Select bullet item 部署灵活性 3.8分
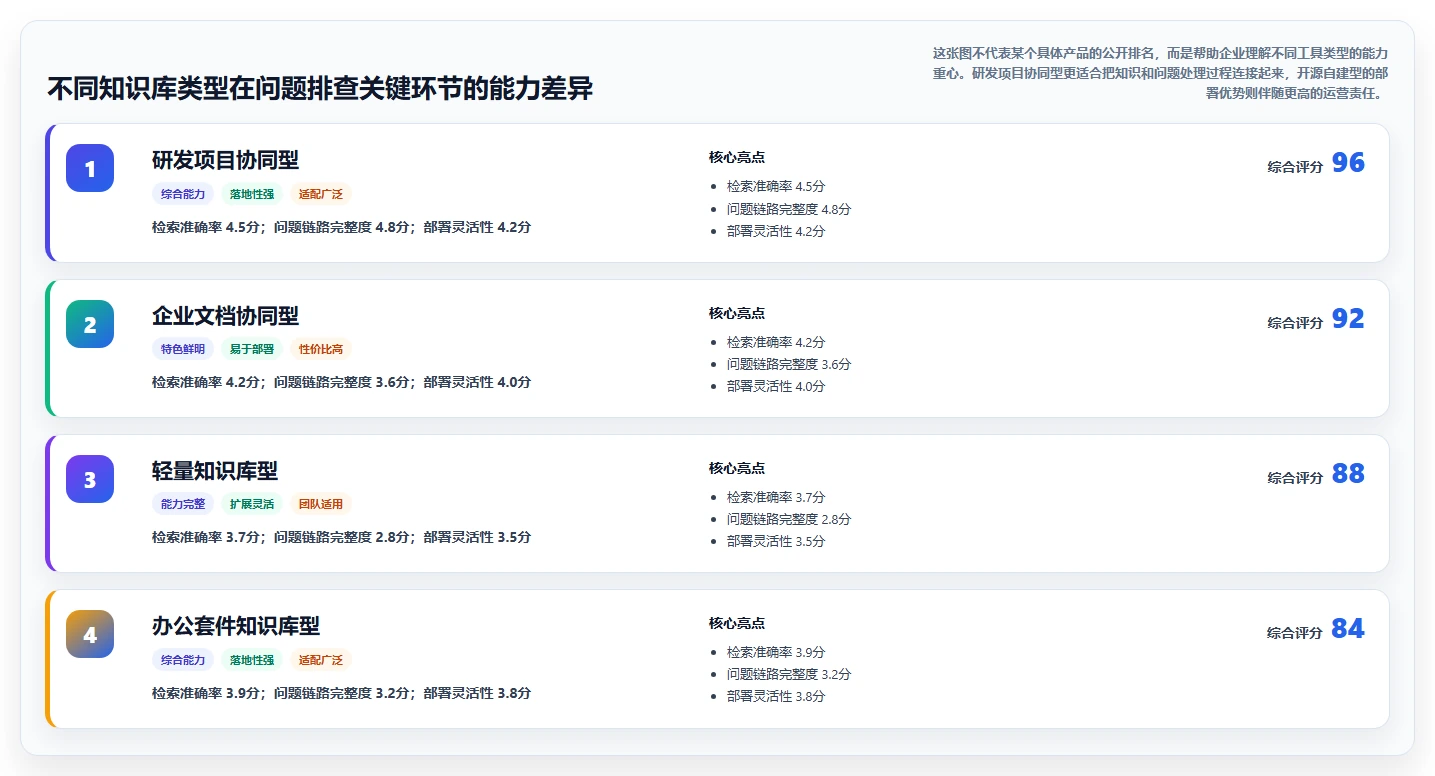Screen dimensions: 1435x776 click(x=776, y=696)
